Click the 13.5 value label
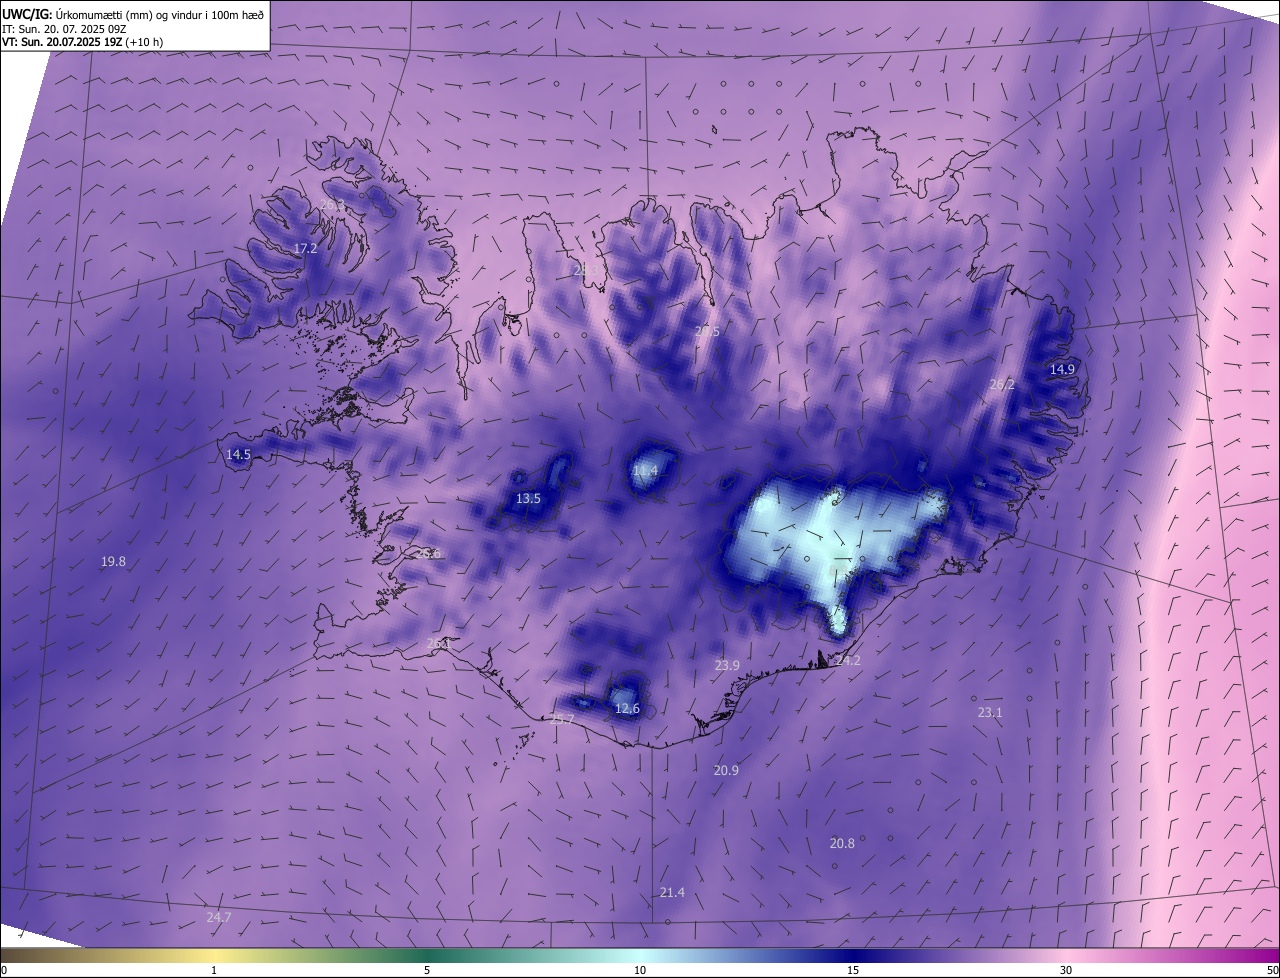Screen dimensions: 1280x978 point(528,498)
